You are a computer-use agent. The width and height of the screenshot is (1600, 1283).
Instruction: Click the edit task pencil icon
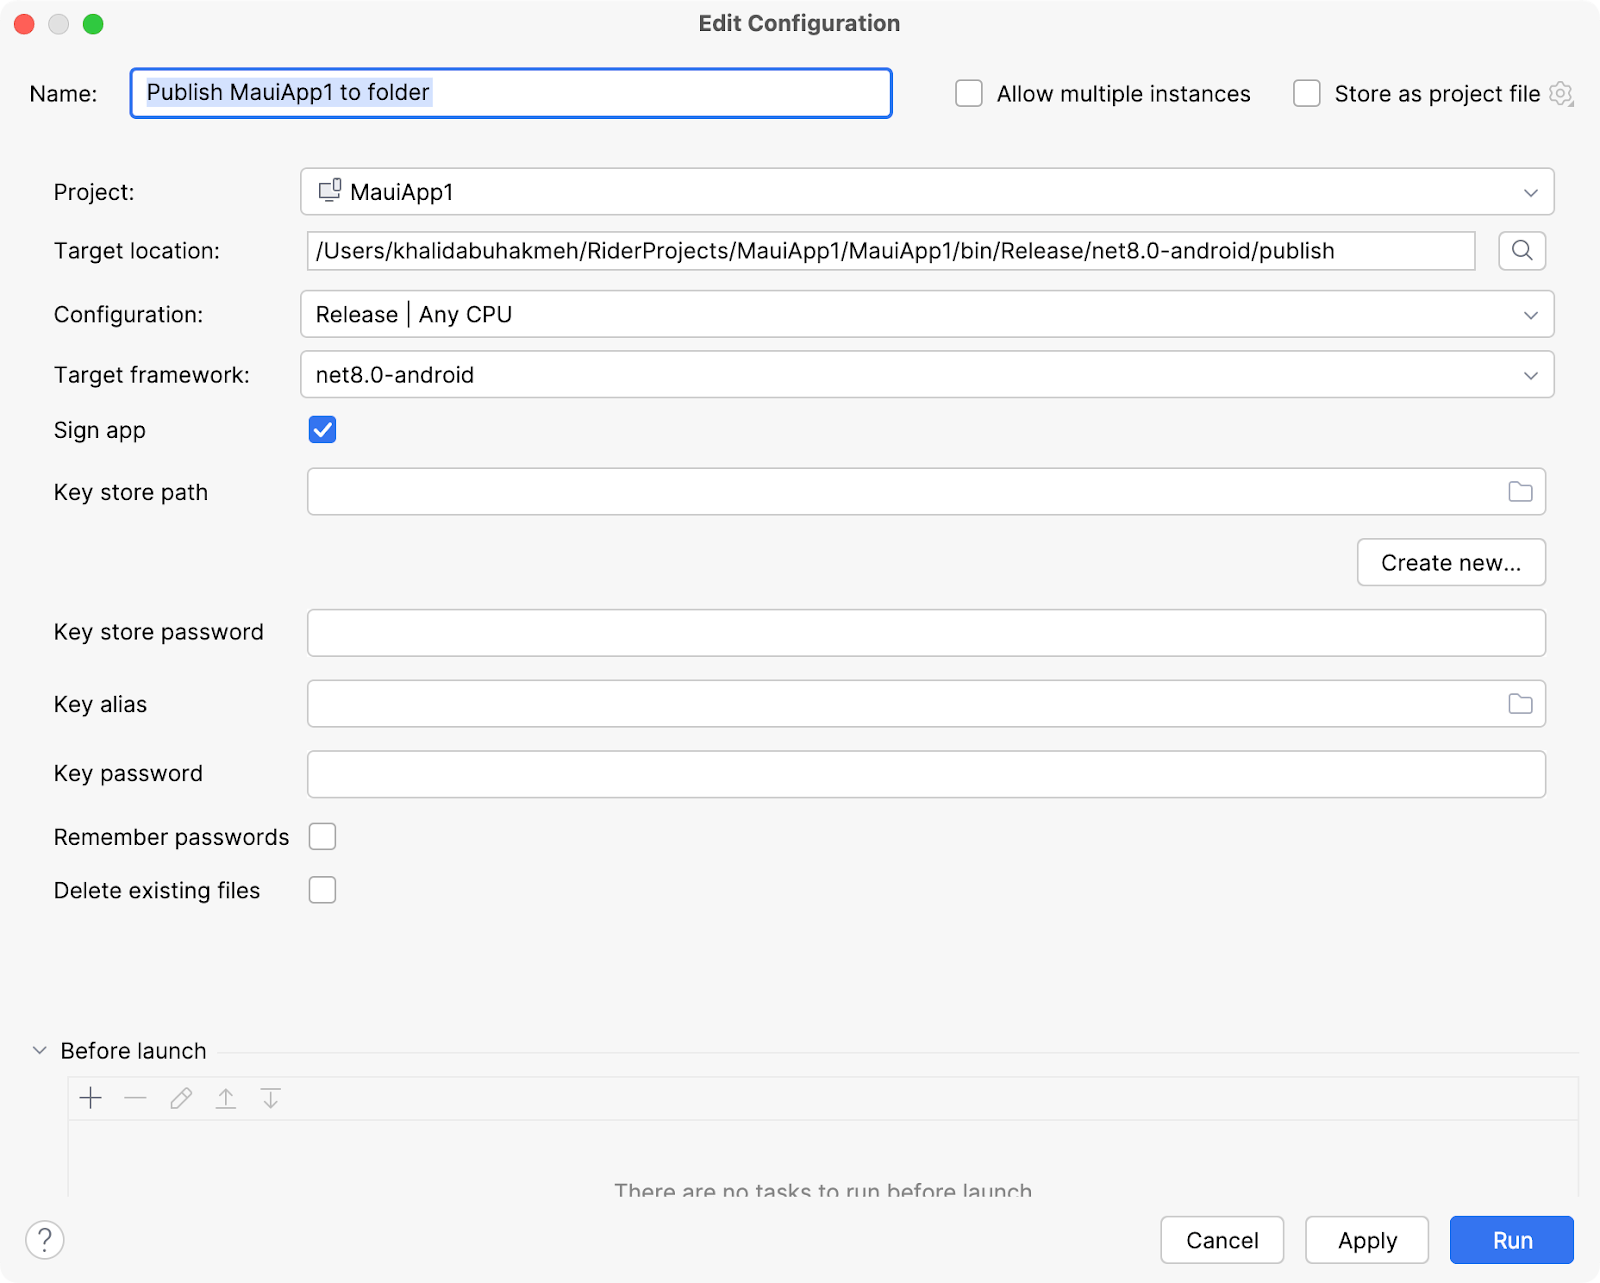181,1098
